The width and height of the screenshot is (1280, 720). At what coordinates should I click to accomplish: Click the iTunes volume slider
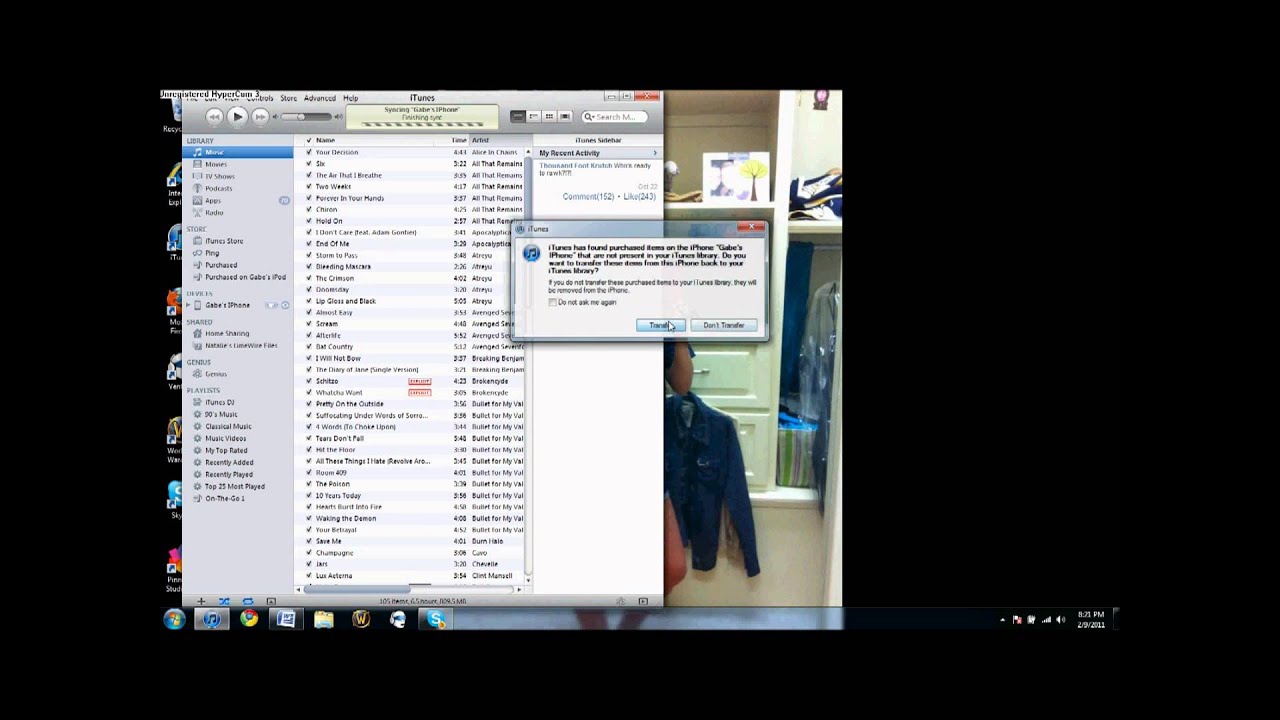pos(306,117)
